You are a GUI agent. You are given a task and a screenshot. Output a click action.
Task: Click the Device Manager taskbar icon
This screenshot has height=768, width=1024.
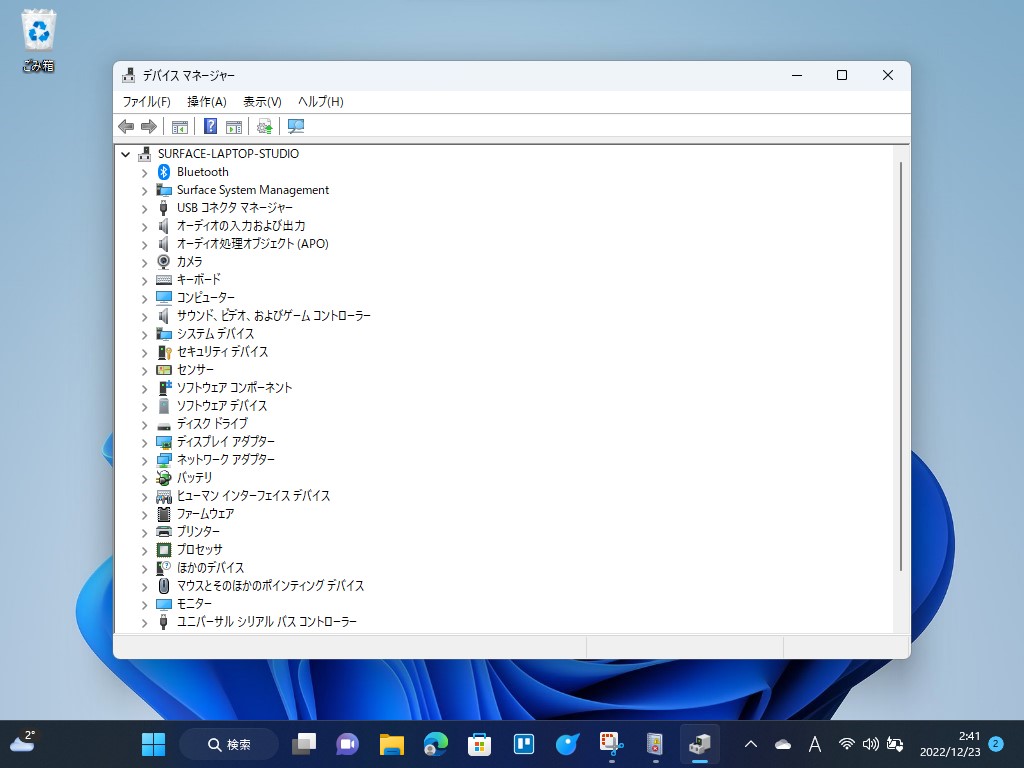pos(699,744)
